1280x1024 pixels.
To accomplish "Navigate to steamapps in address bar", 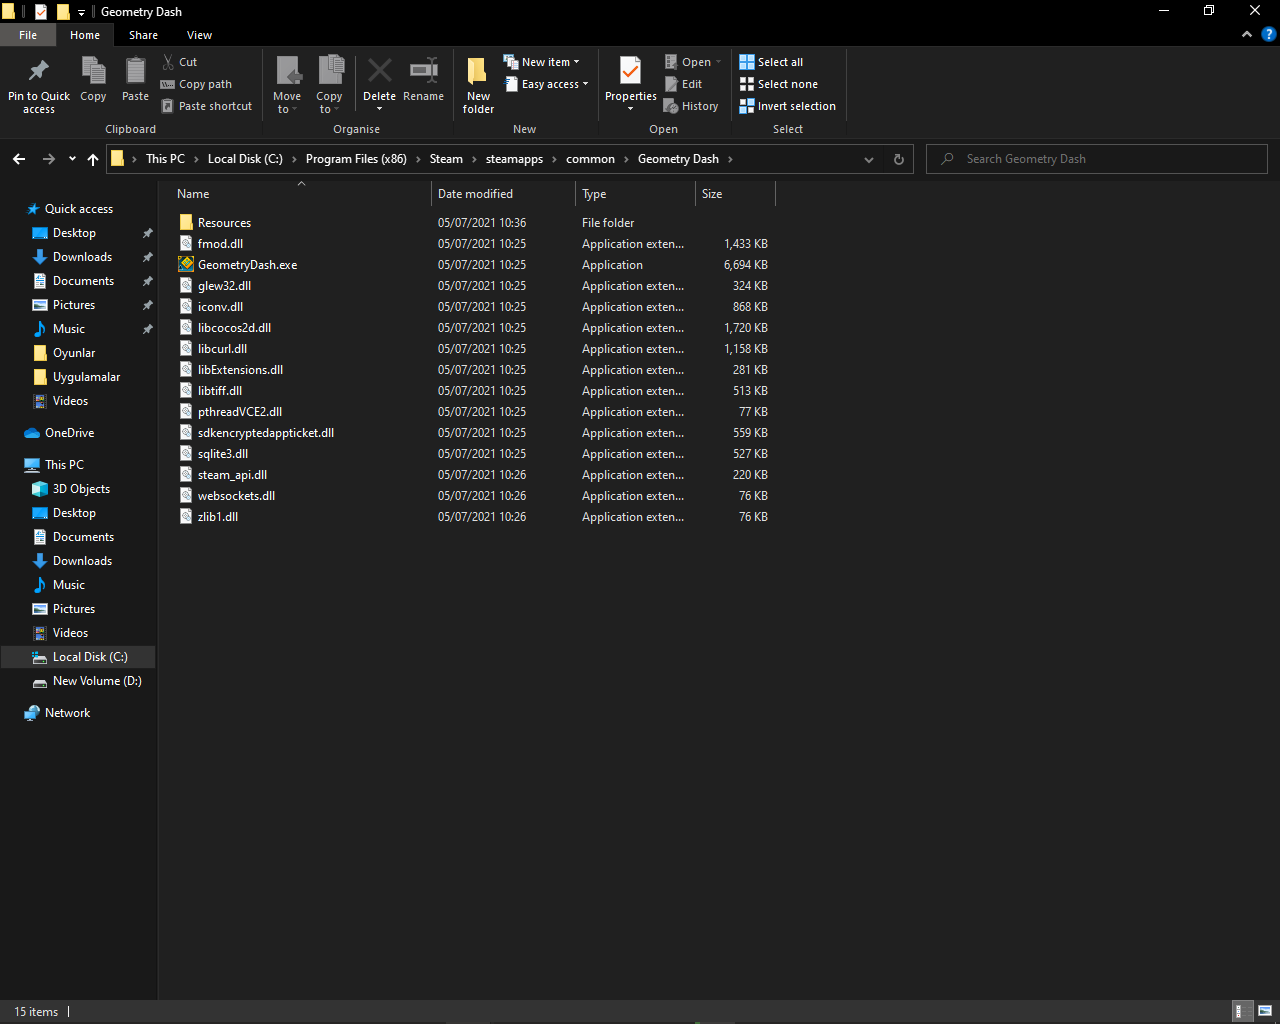I will (x=514, y=159).
